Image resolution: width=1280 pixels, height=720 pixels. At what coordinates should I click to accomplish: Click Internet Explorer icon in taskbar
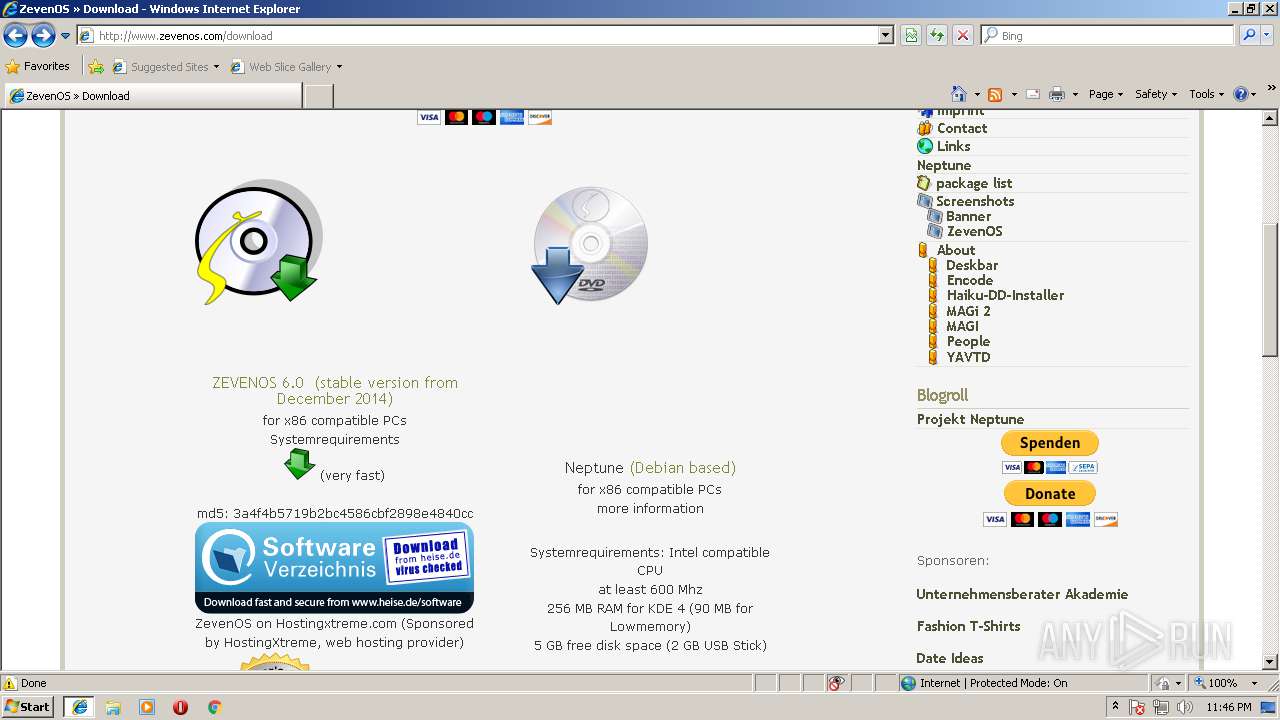pos(79,707)
